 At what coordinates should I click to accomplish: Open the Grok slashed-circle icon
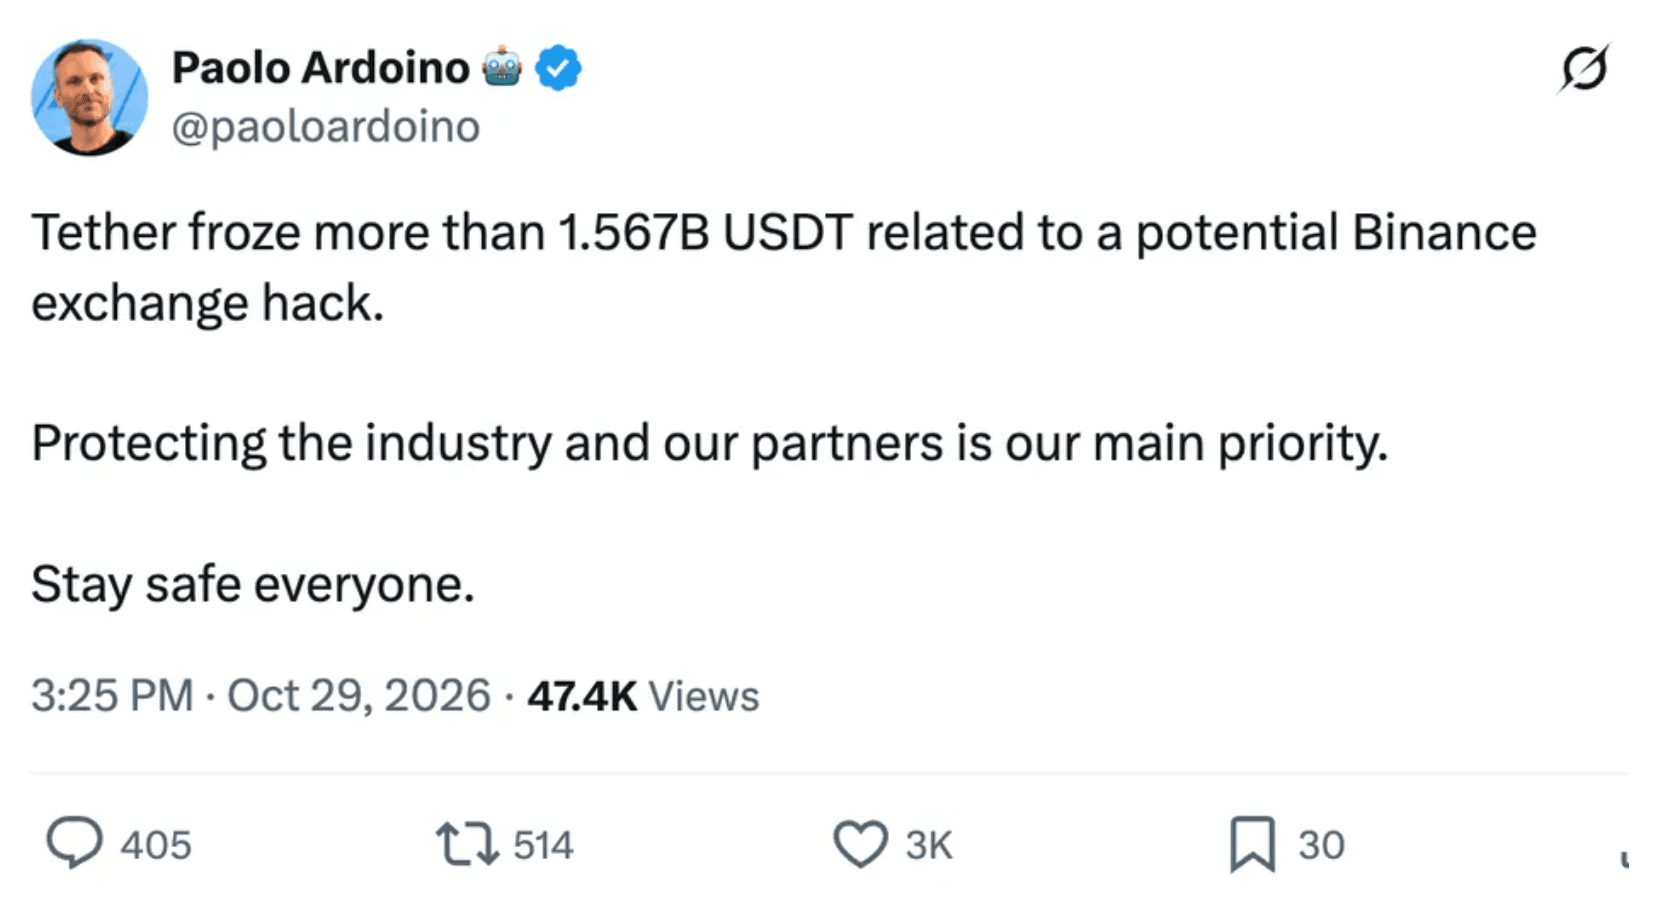(x=1585, y=68)
